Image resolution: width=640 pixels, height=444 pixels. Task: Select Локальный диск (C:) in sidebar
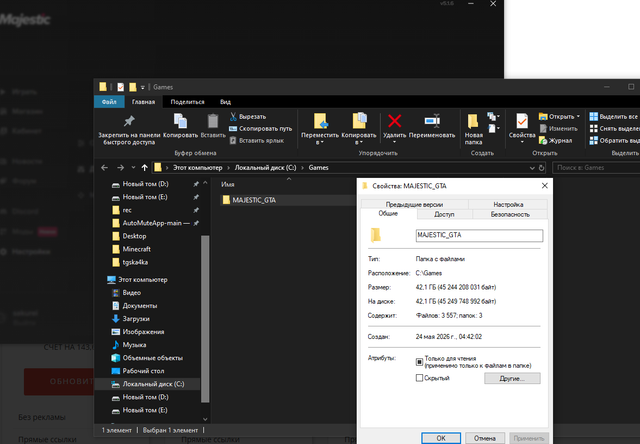(x=153, y=384)
